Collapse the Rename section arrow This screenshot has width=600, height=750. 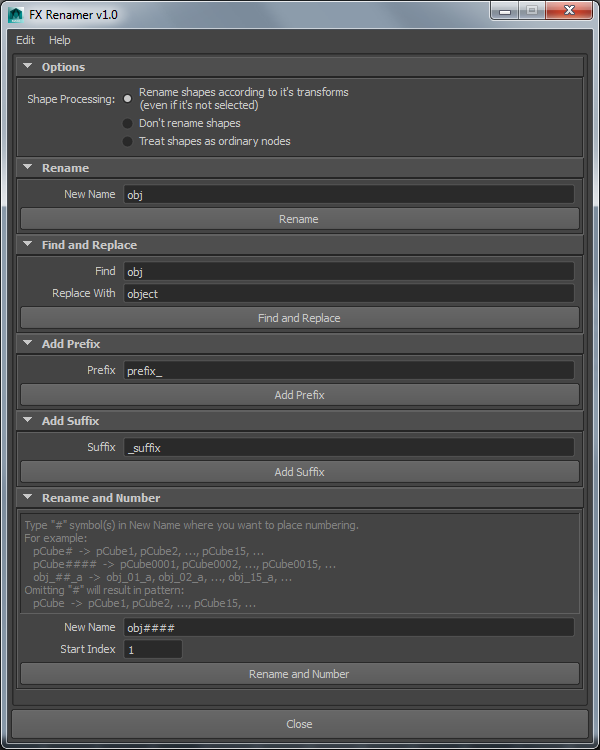pos(28,168)
